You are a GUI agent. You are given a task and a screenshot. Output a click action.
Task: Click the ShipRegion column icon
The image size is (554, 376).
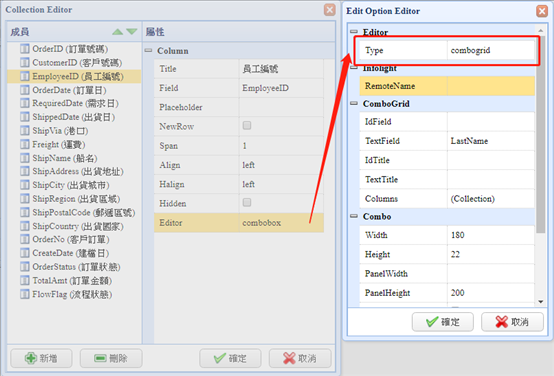click(x=24, y=199)
